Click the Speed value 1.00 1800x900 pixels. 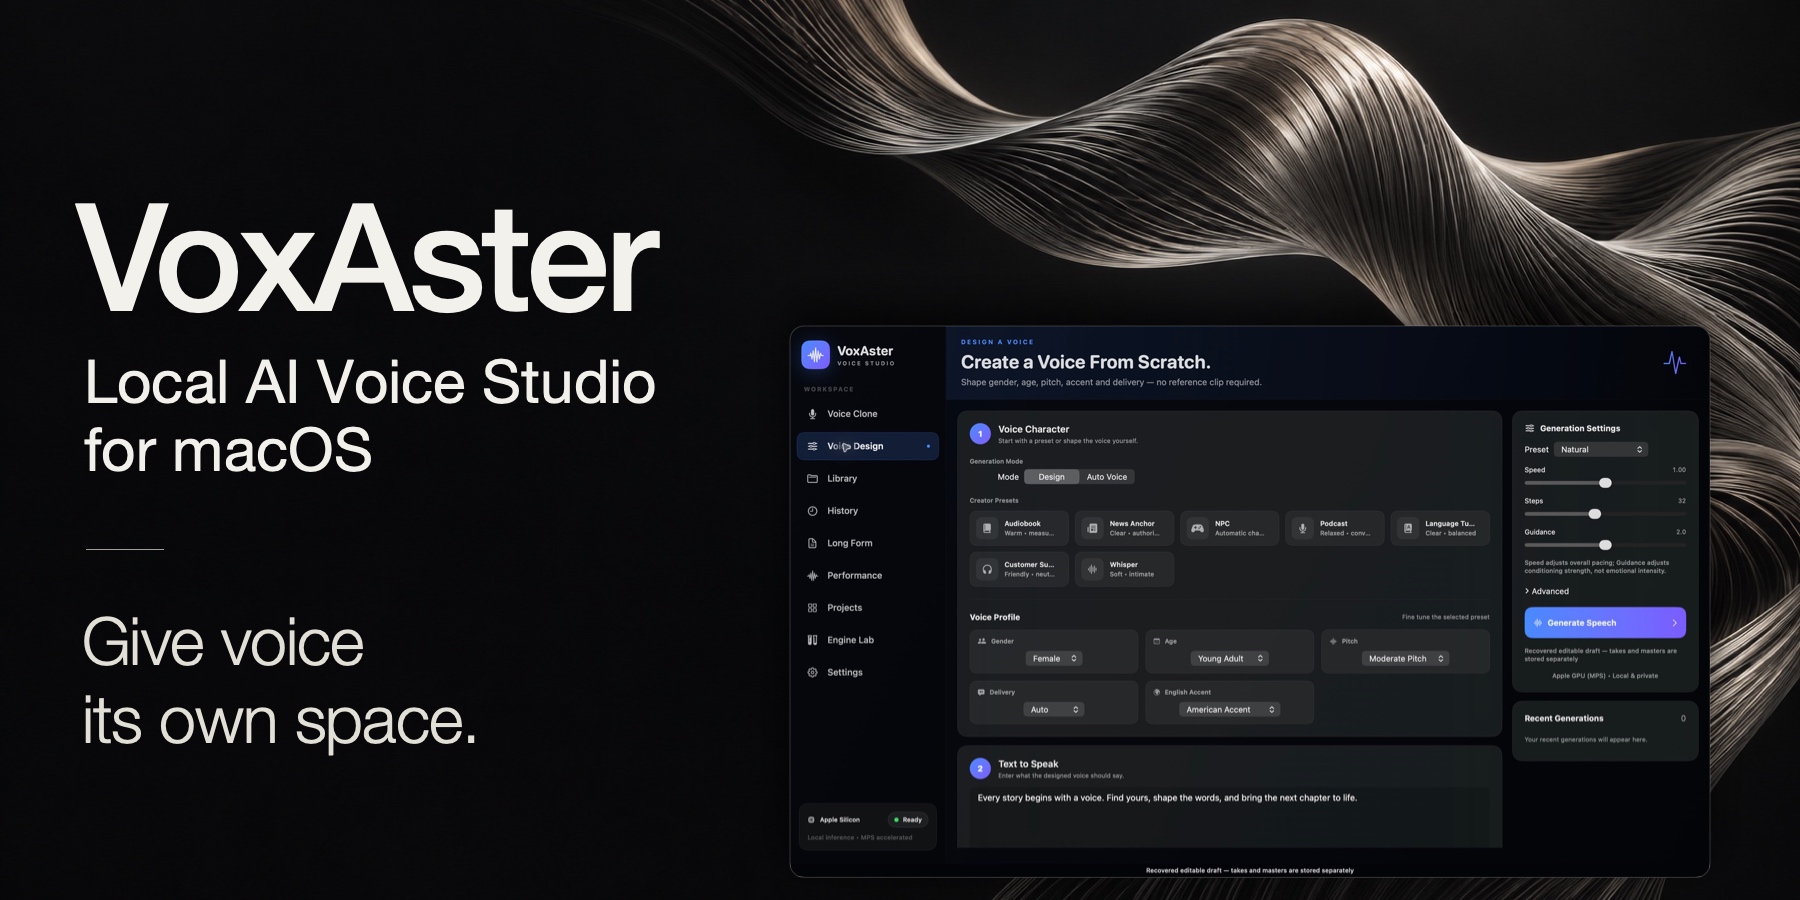click(x=1679, y=470)
